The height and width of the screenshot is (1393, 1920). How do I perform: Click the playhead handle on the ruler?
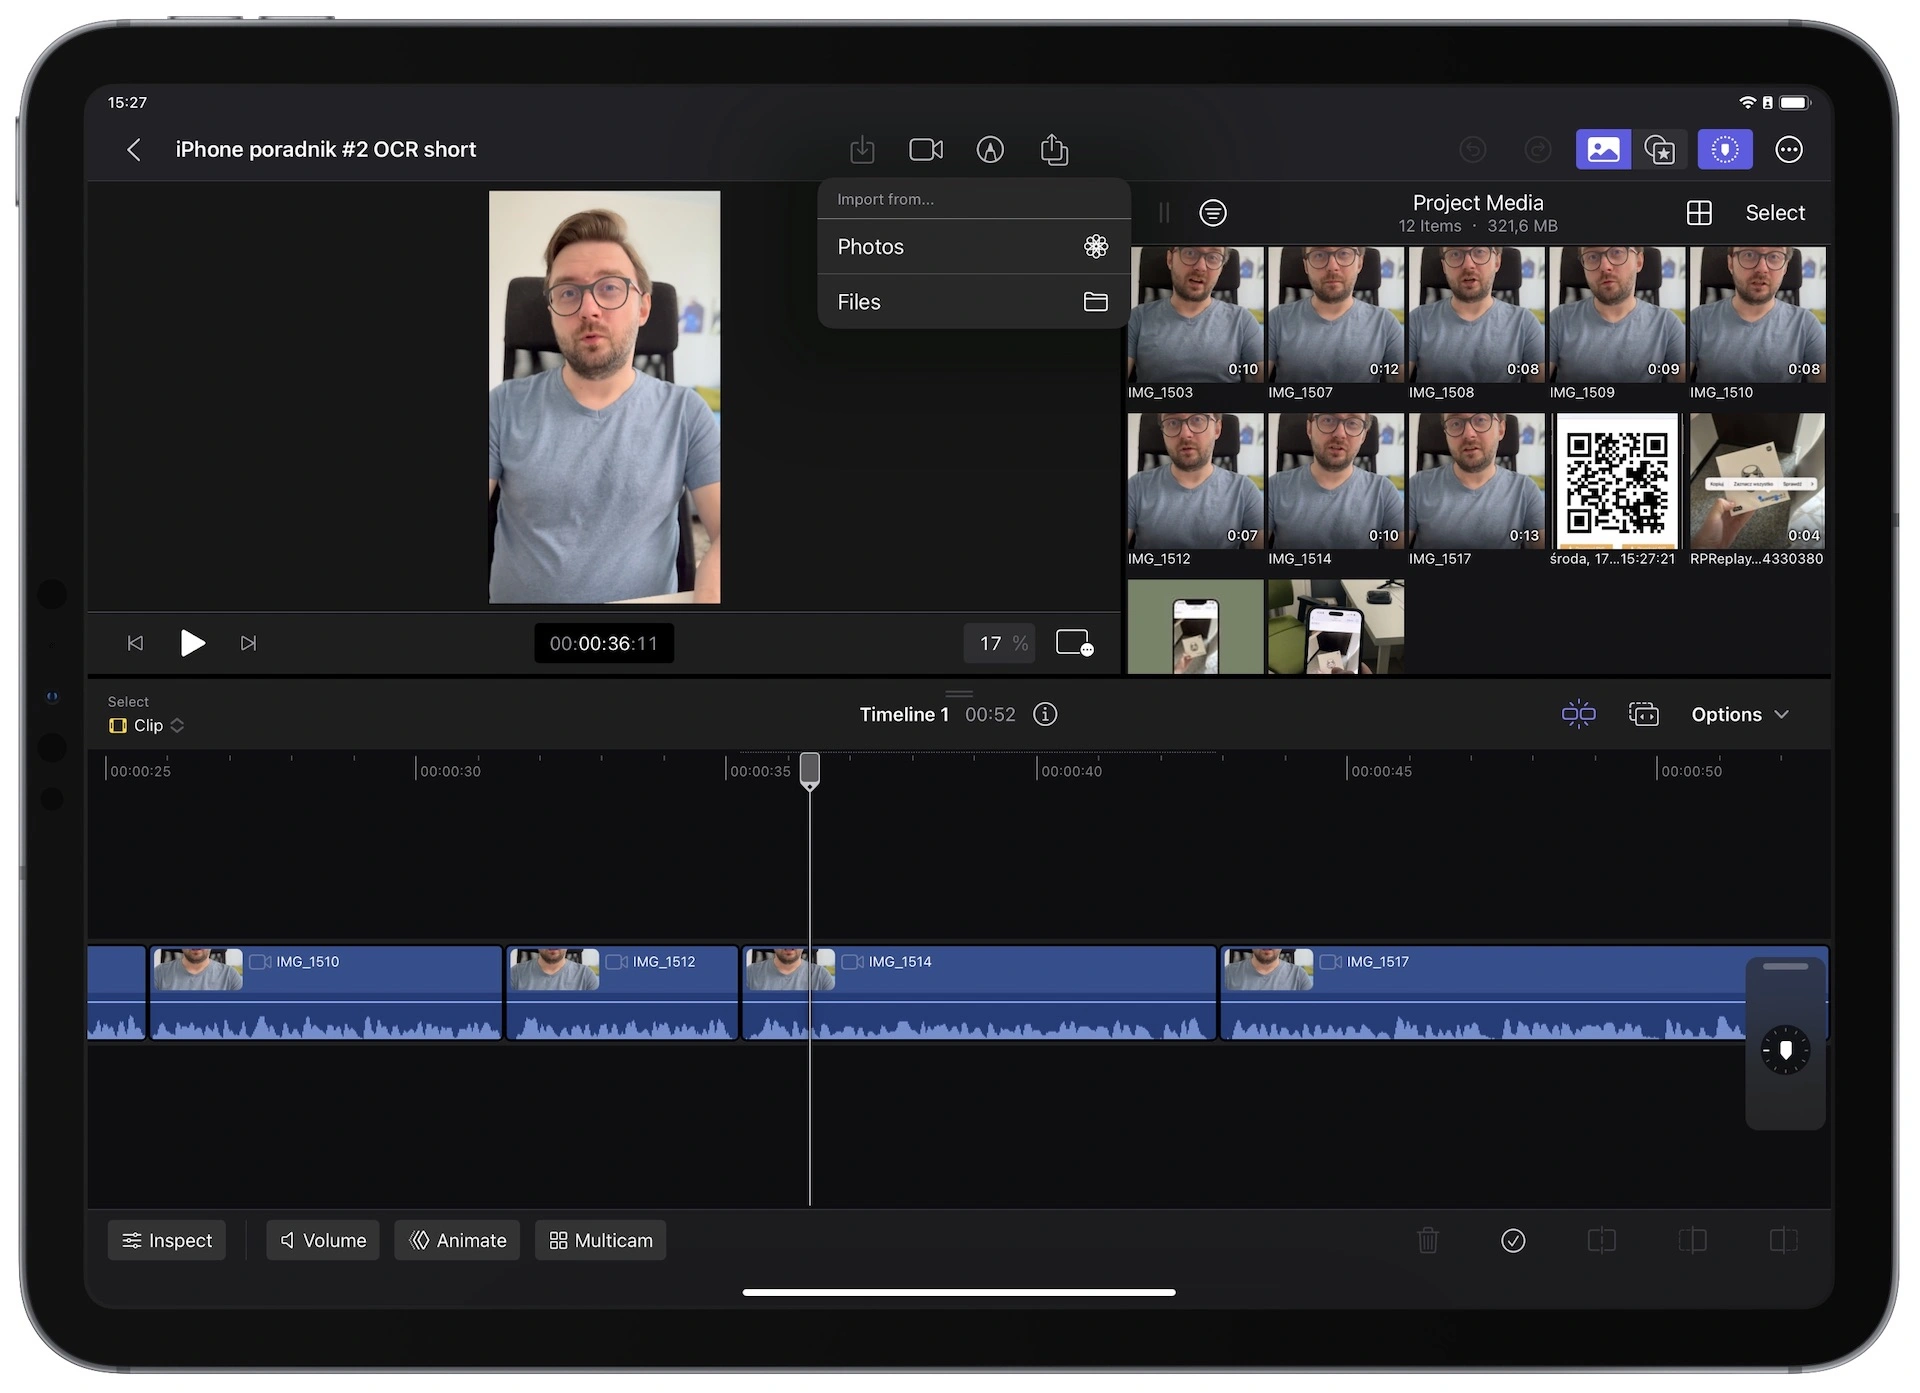pyautogui.click(x=810, y=770)
